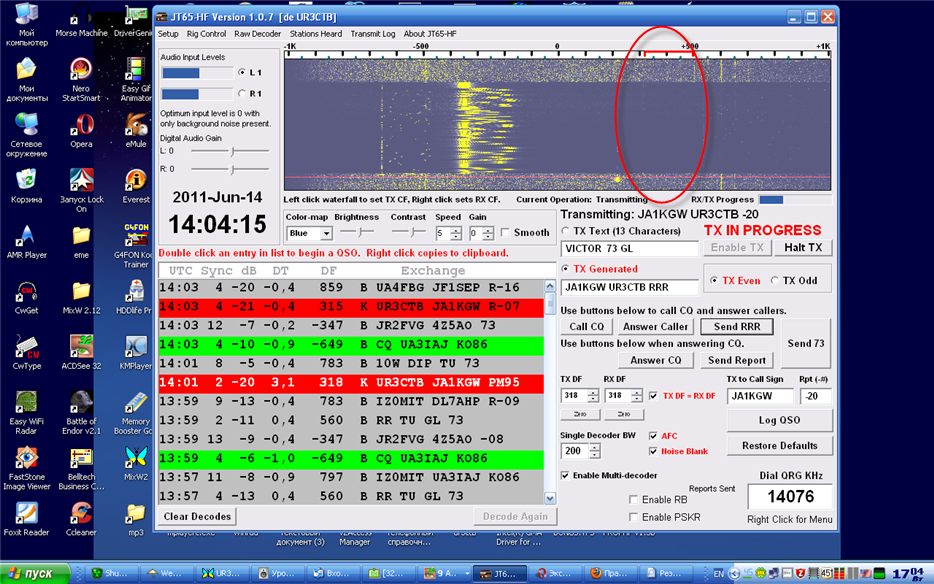Open the Battle of Endor desktop icon

81,412
